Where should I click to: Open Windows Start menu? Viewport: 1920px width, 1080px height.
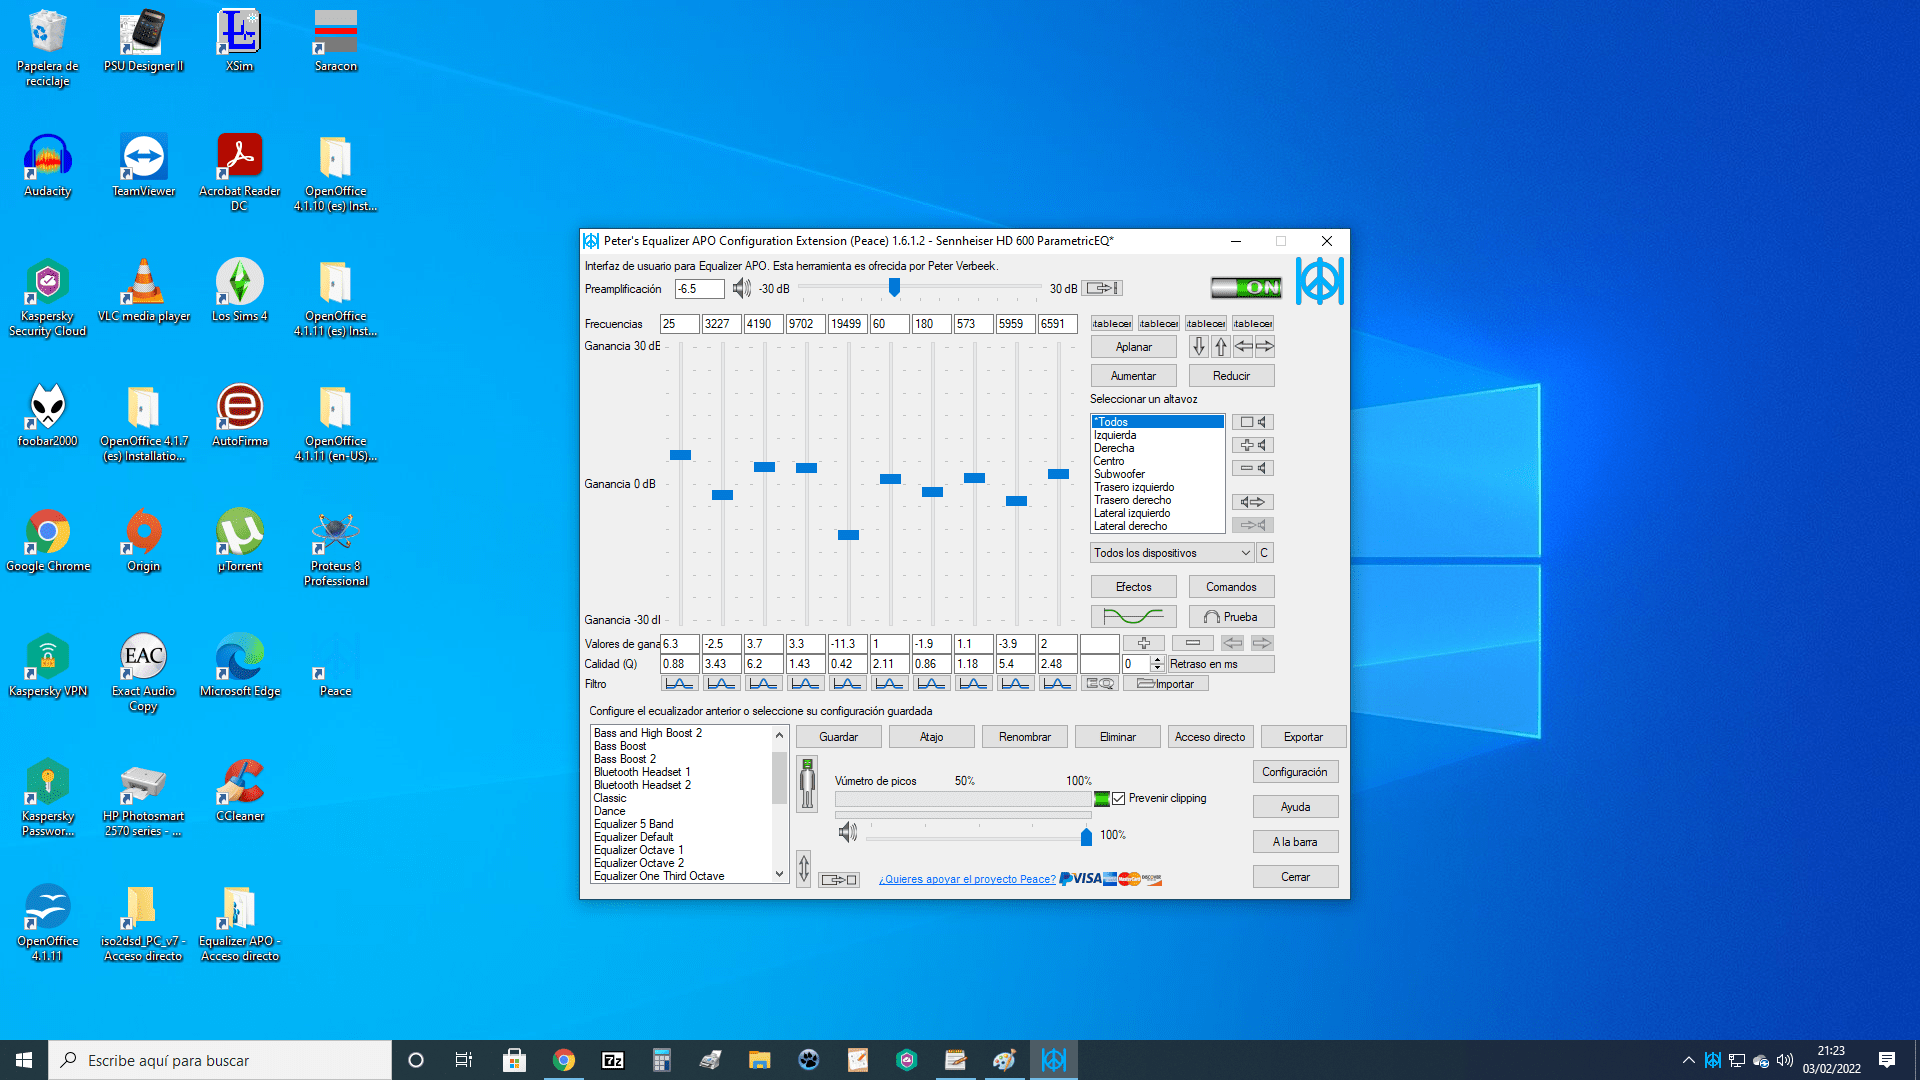point(24,1060)
